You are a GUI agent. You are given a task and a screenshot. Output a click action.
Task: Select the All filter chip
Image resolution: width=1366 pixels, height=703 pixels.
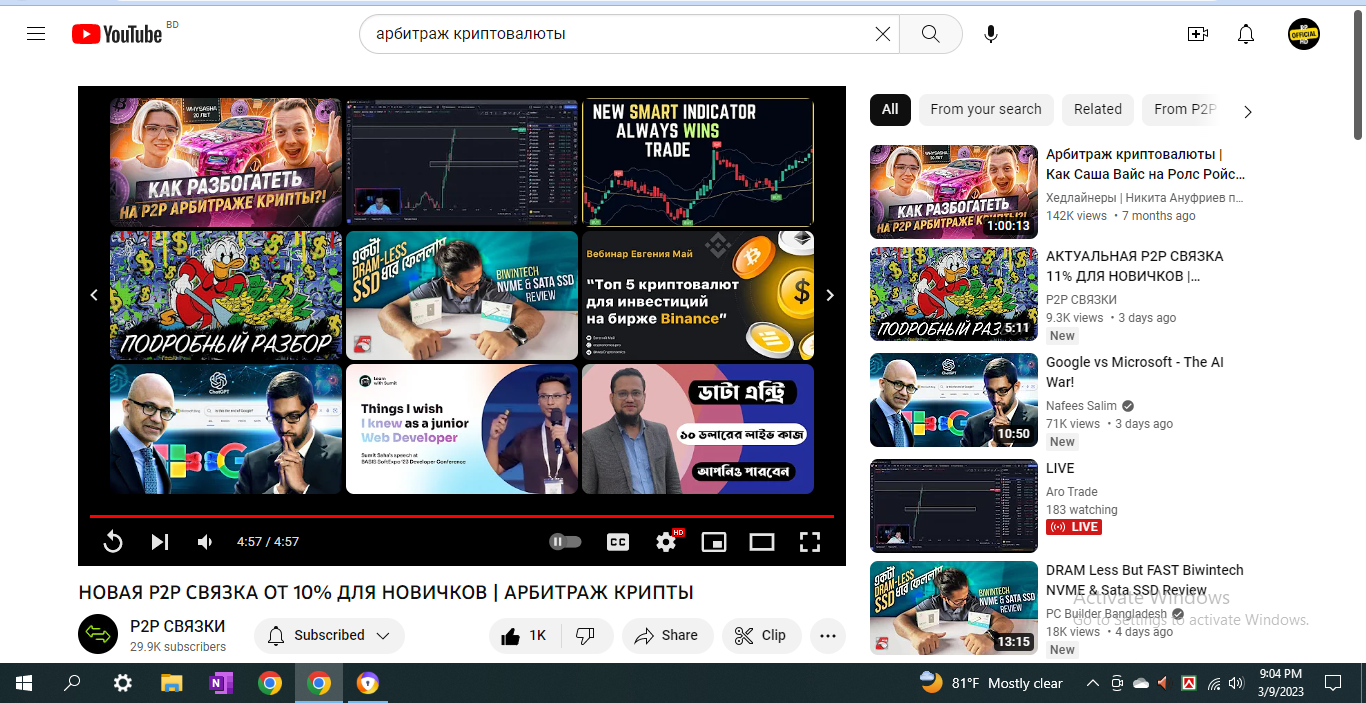(x=890, y=109)
